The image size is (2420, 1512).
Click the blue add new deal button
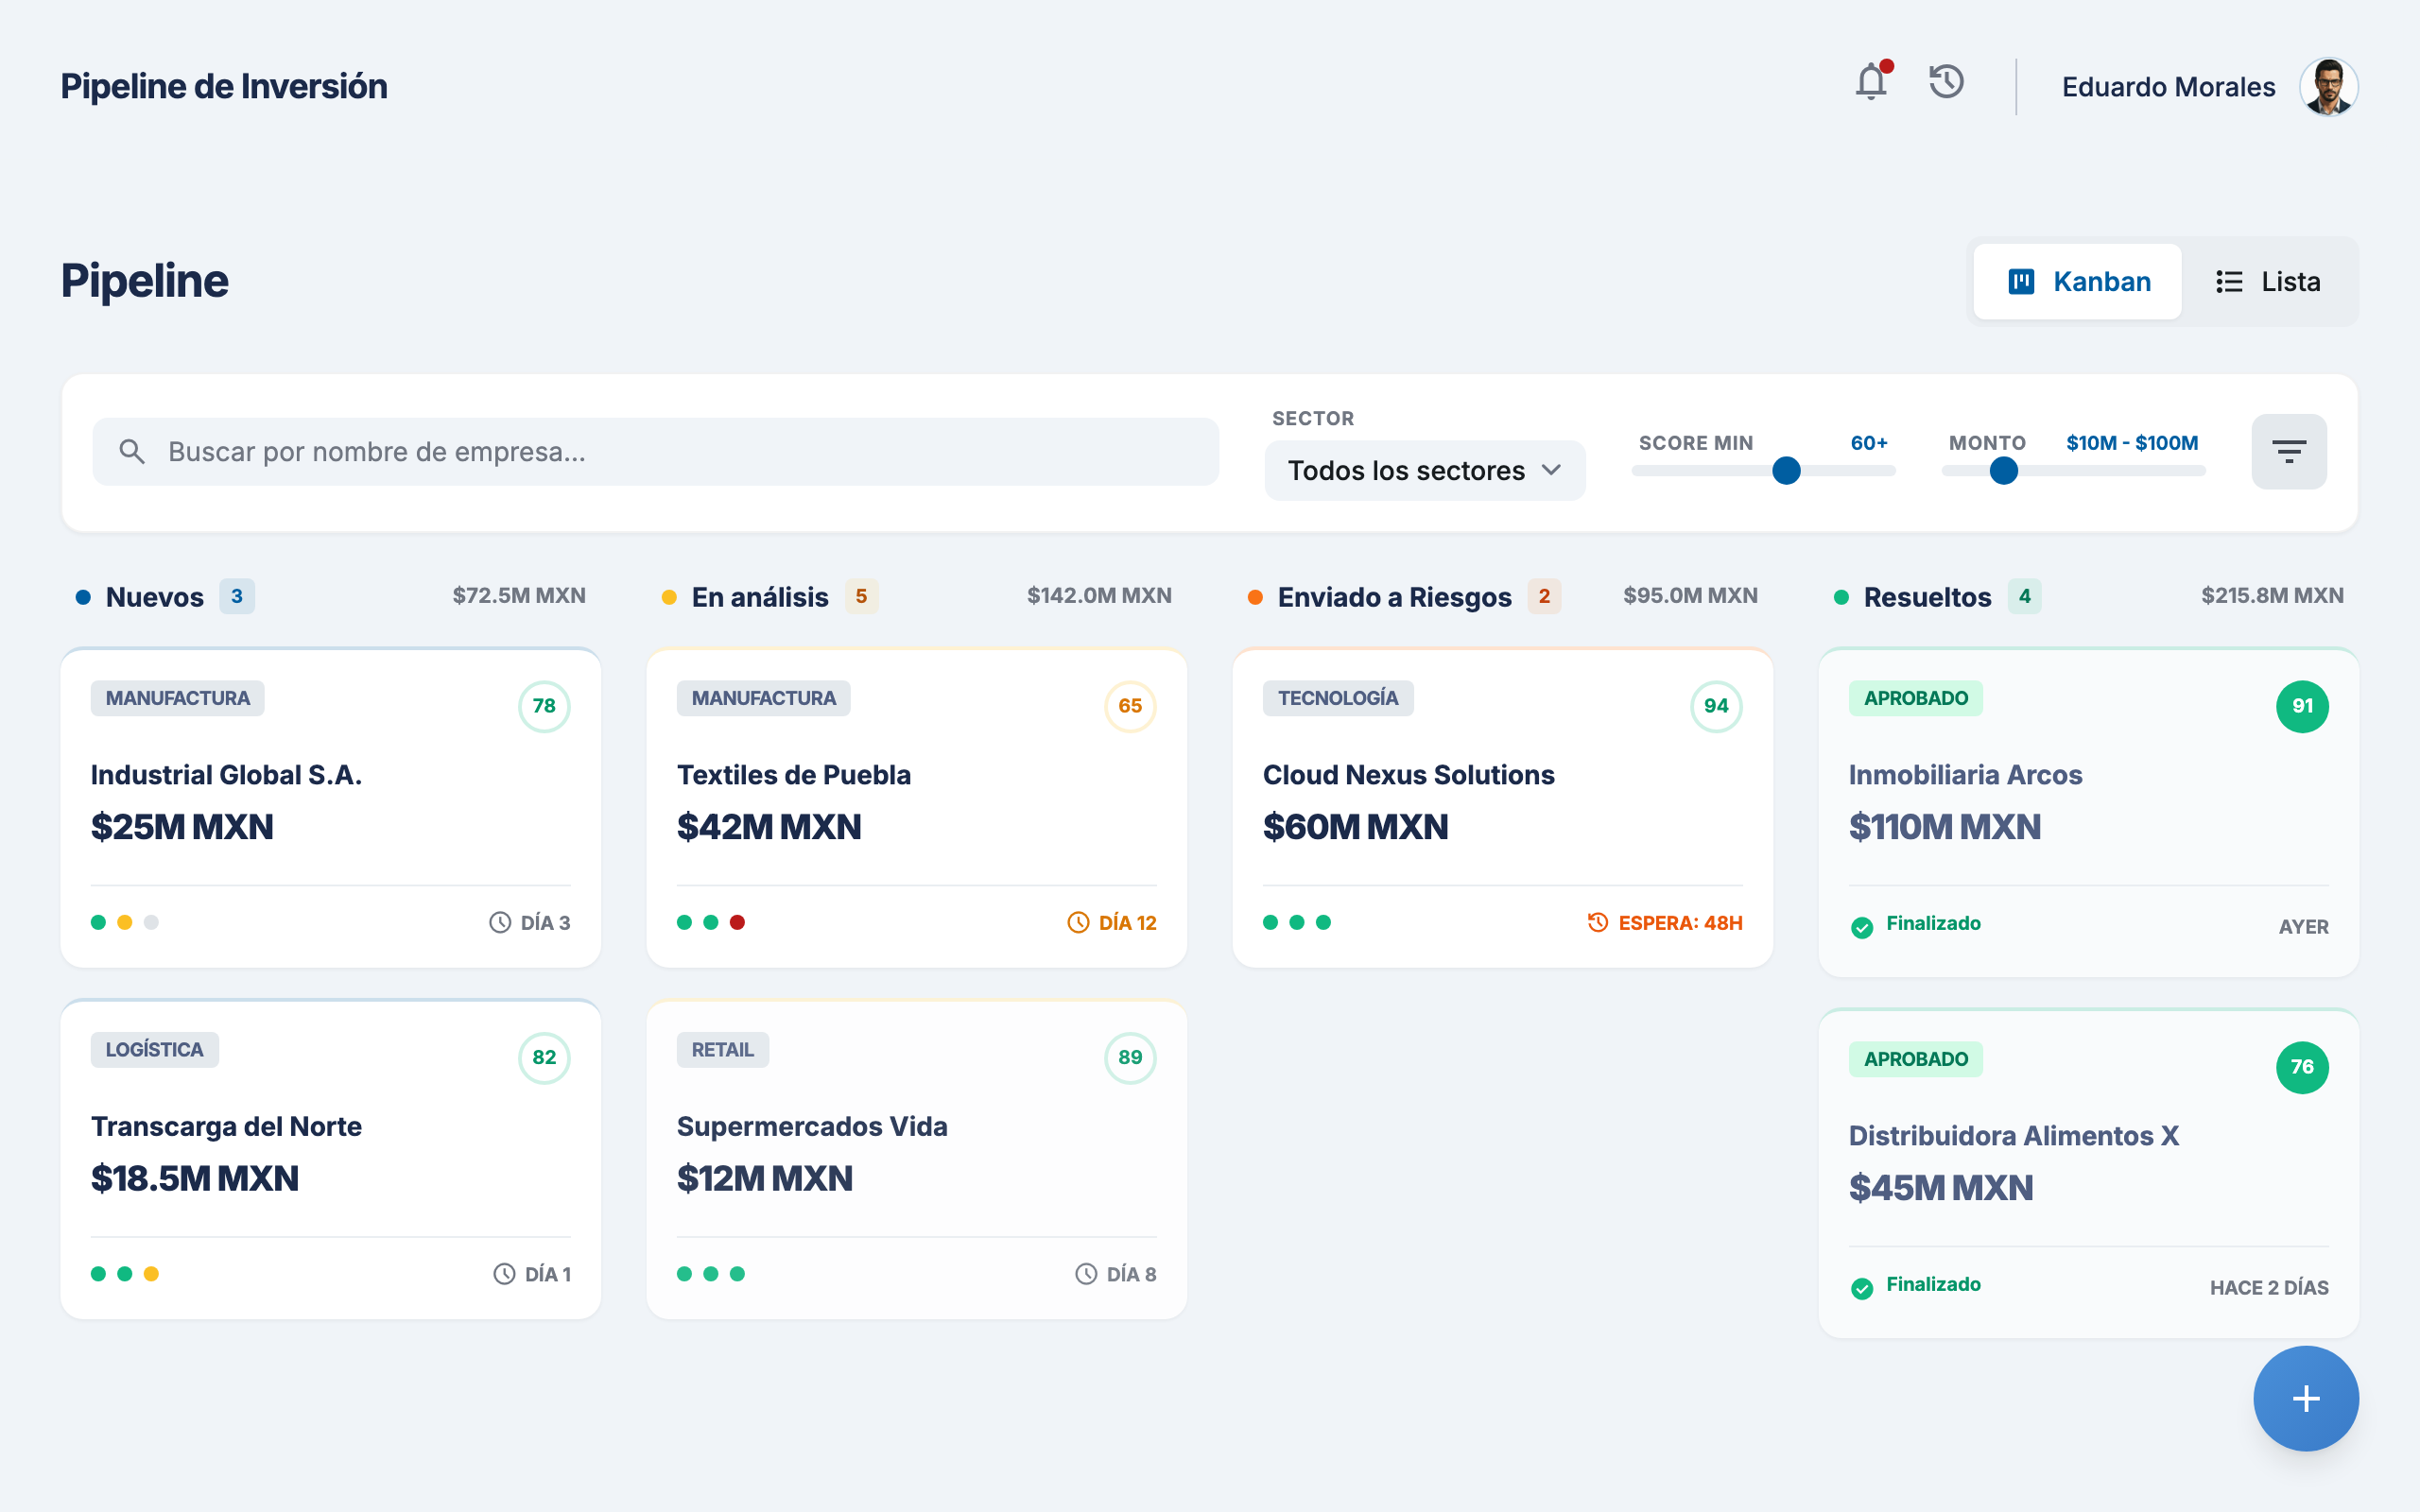point(2305,1398)
